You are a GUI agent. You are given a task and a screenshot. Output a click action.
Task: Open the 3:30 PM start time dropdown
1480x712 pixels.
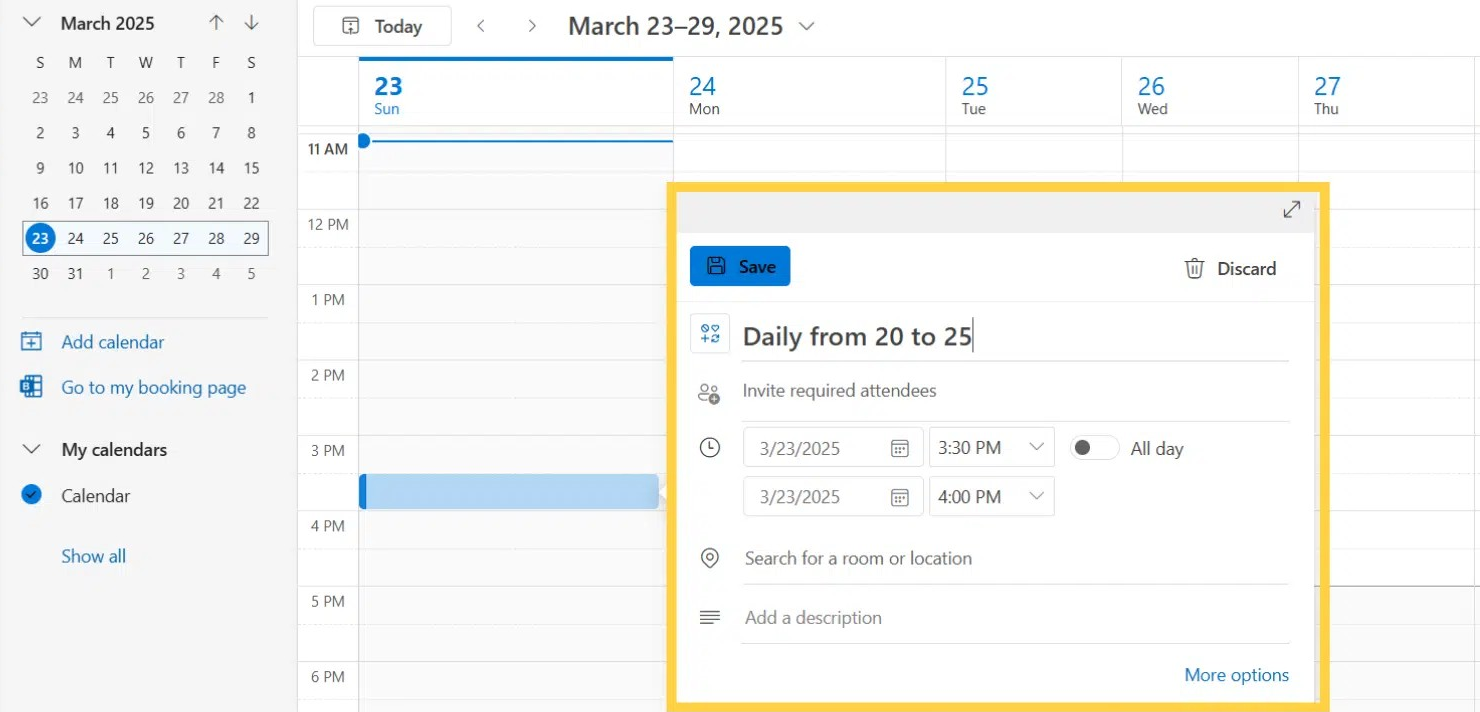(1035, 447)
